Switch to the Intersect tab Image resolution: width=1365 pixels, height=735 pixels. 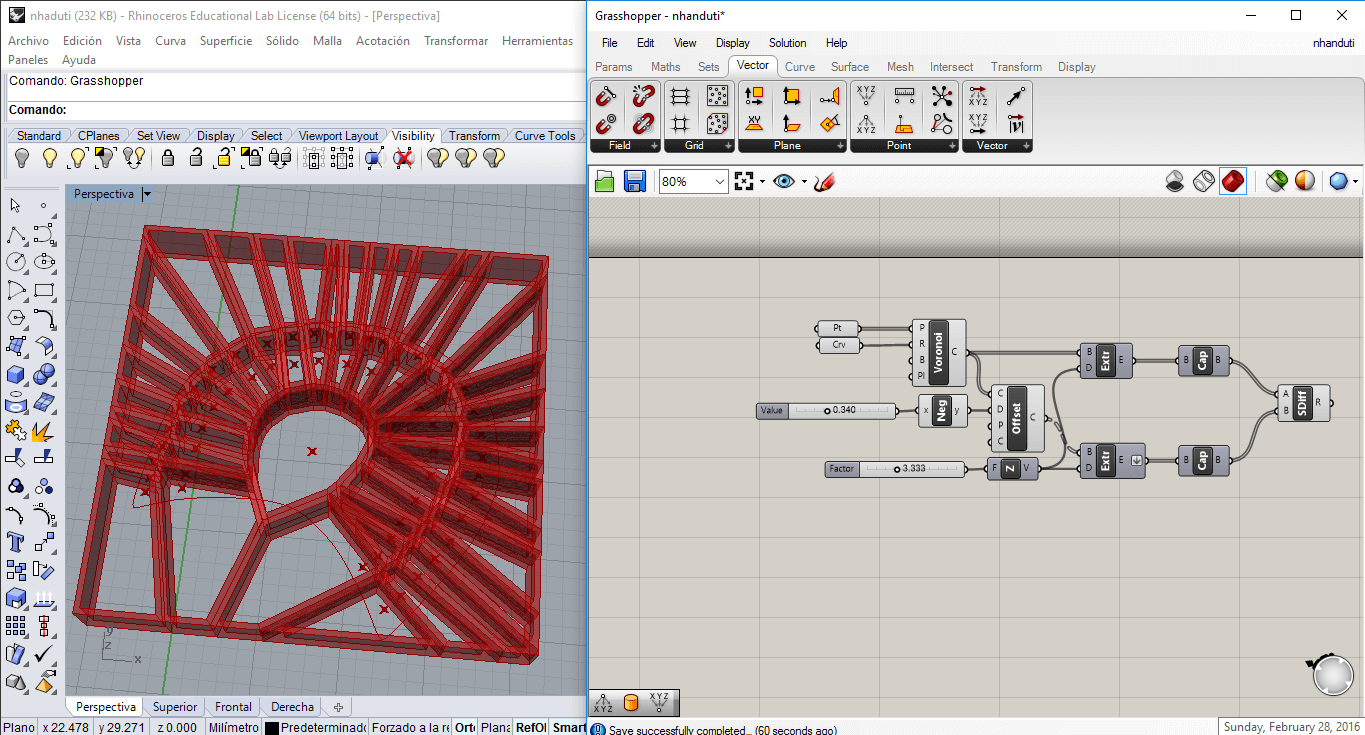click(x=951, y=67)
